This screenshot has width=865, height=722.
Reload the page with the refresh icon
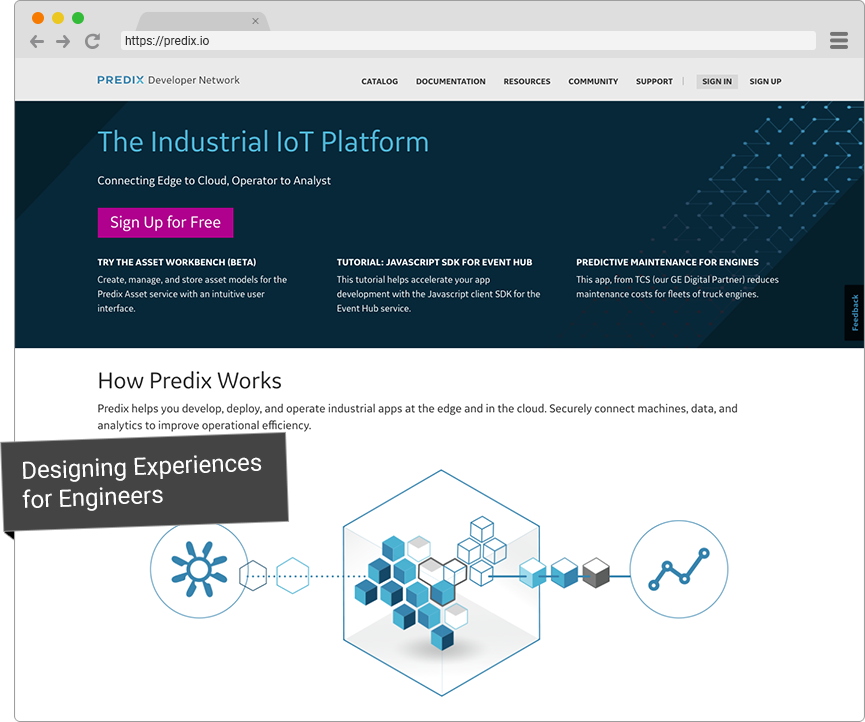[92, 41]
